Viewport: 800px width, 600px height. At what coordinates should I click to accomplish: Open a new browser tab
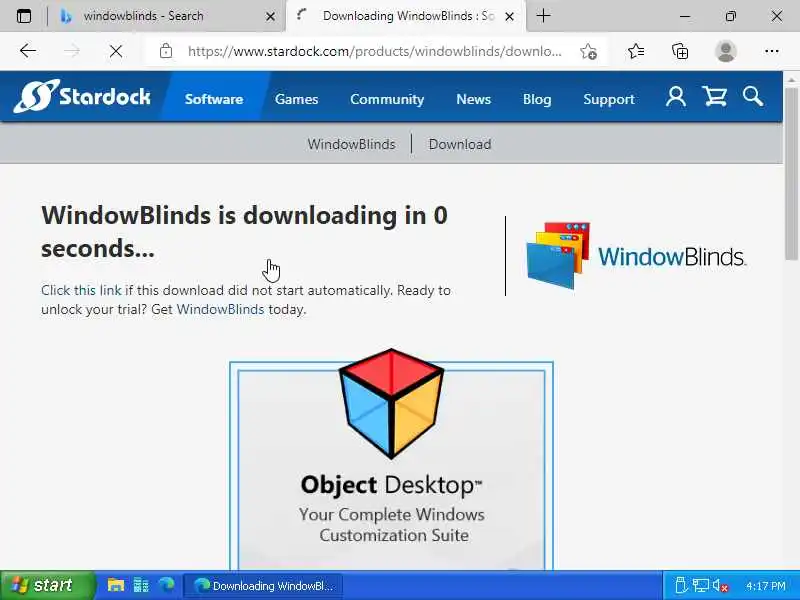[543, 16]
